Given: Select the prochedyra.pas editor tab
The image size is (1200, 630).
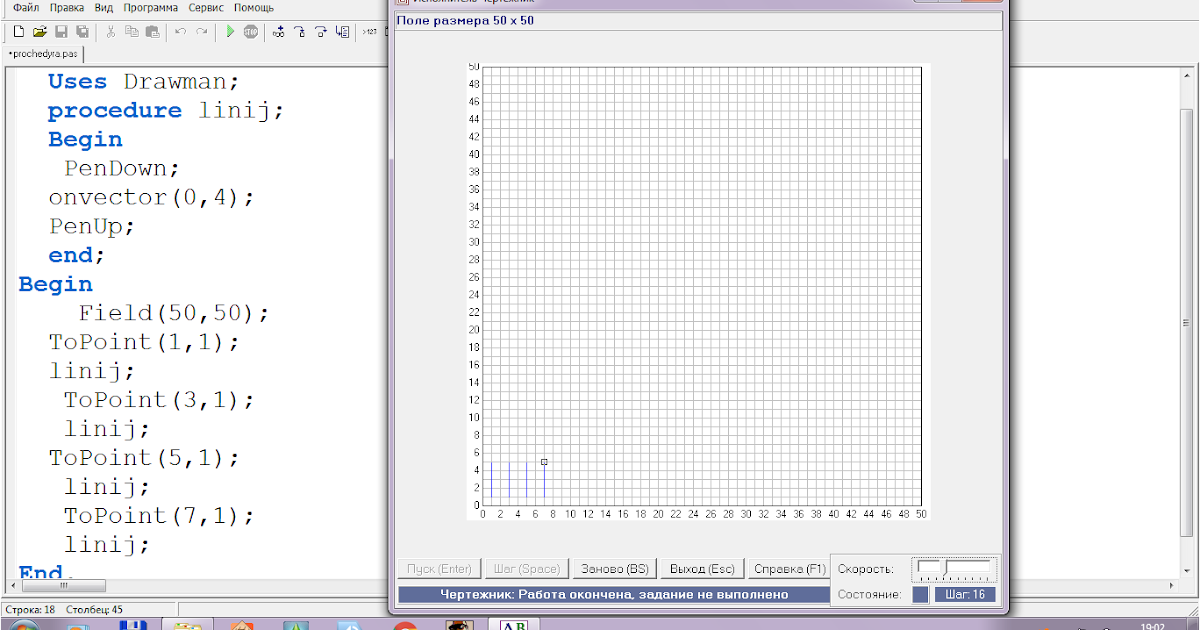Looking at the screenshot, I should (x=44, y=54).
